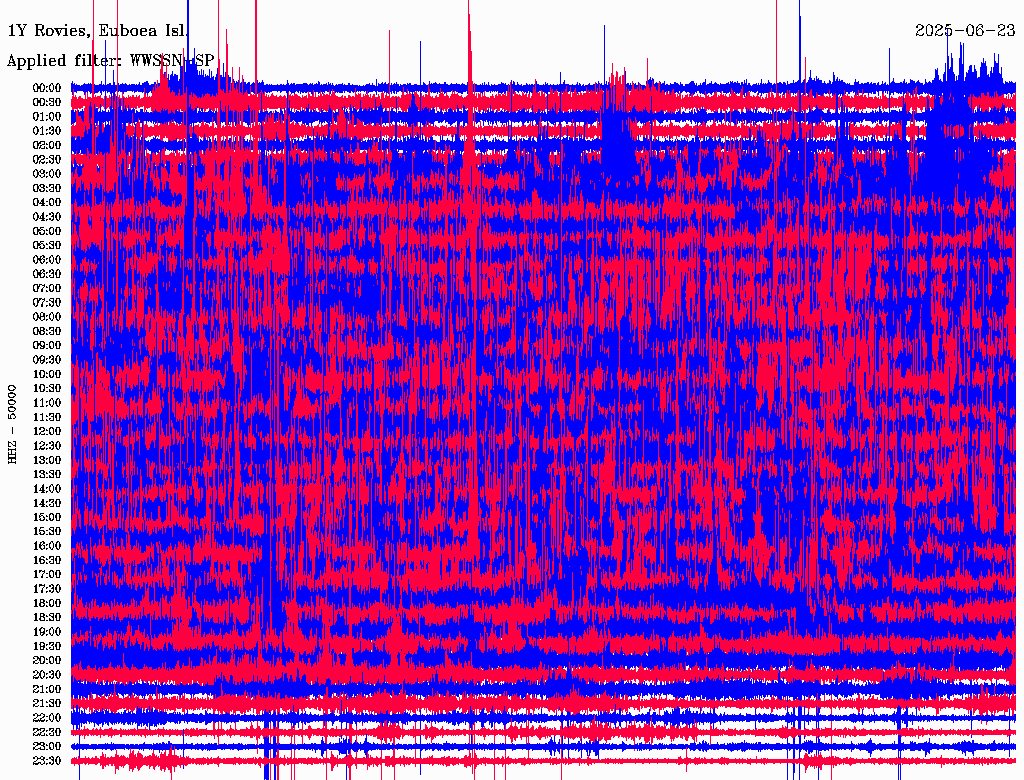Select the 21:30 time label
This screenshot has height=780, width=1024.
pyautogui.click(x=47, y=703)
